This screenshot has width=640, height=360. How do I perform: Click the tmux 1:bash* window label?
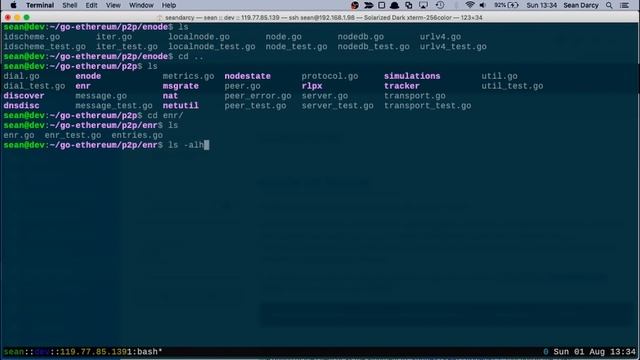coord(144,351)
